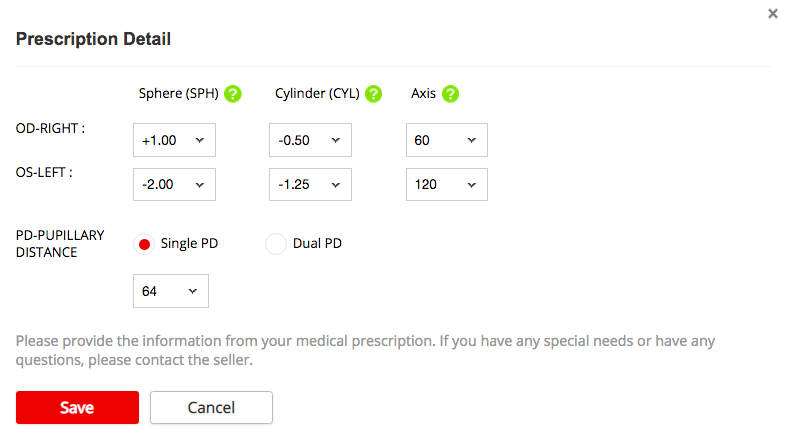The height and width of the screenshot is (439, 786).
Task: Click the Sphere (SPH) help icon
Action: click(233, 94)
